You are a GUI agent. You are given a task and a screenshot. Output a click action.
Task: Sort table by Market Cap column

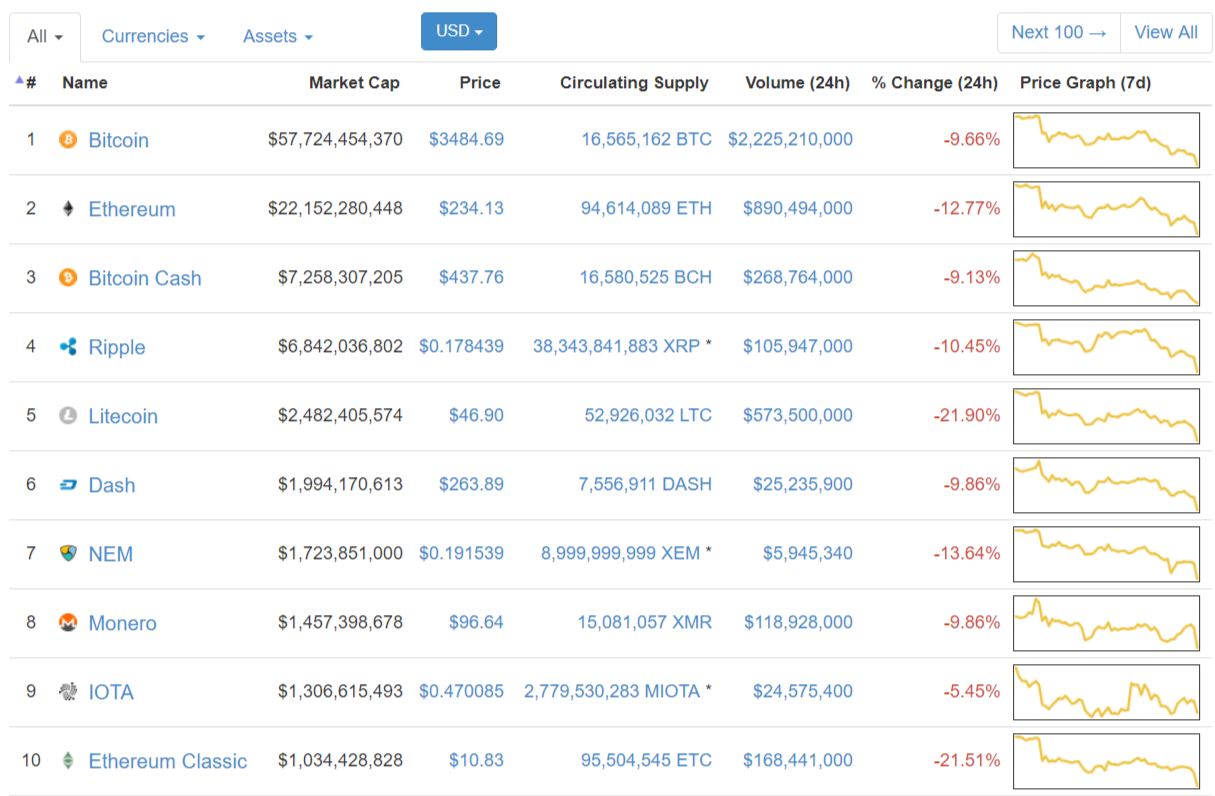354,83
